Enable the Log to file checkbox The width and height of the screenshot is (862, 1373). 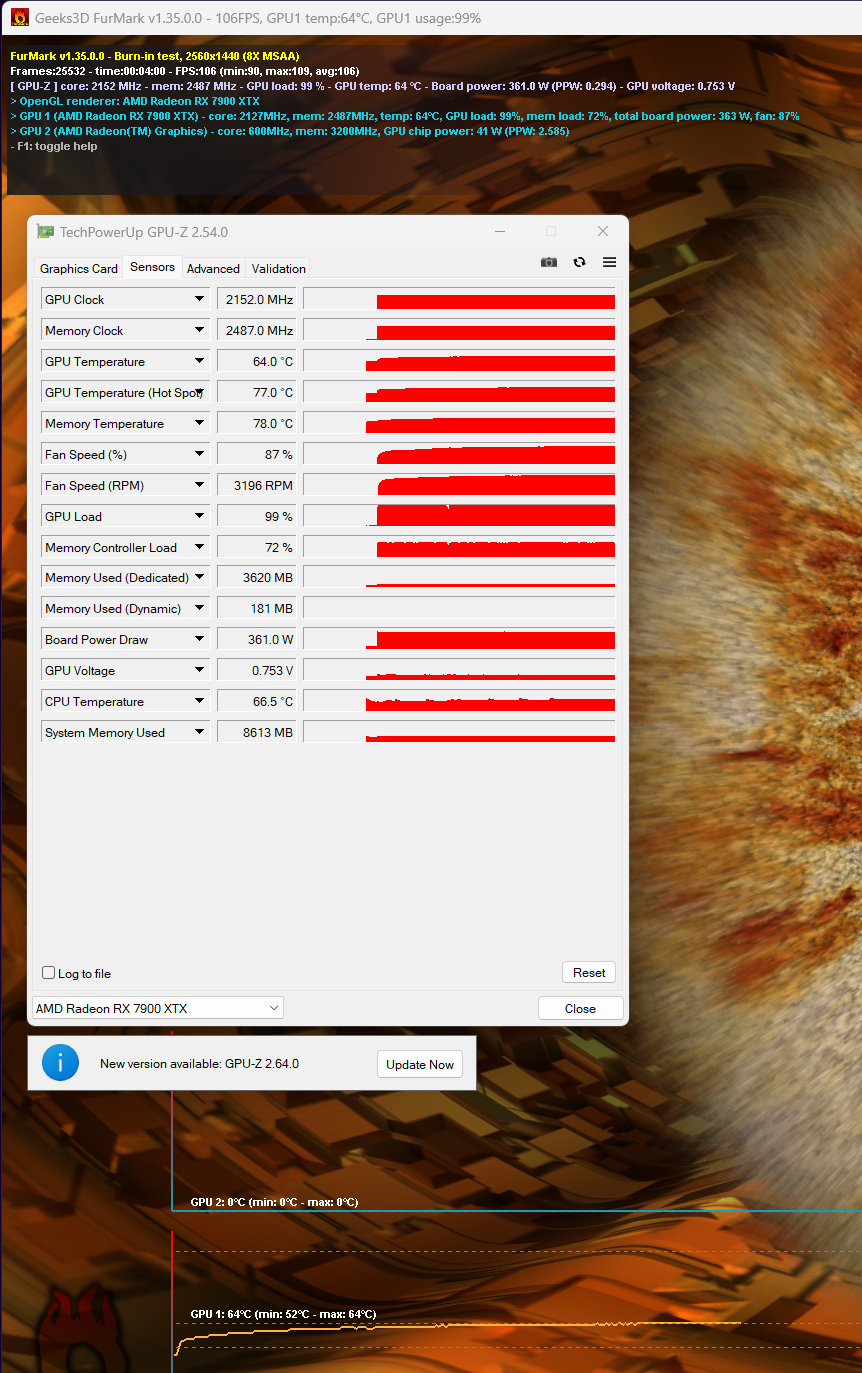[48, 973]
